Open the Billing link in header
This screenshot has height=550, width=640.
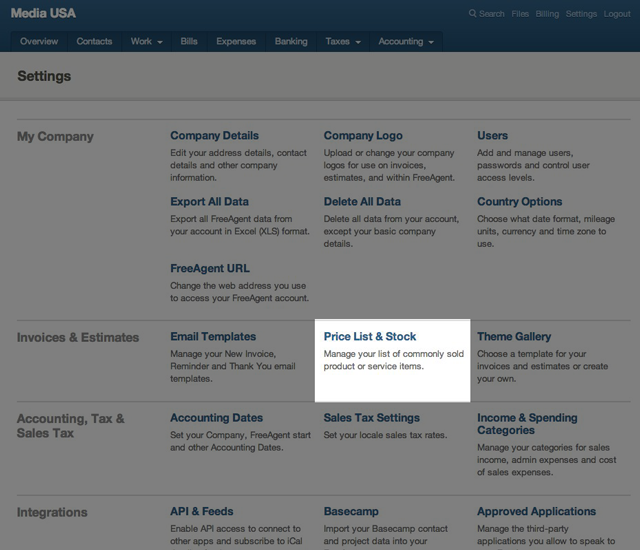click(547, 14)
